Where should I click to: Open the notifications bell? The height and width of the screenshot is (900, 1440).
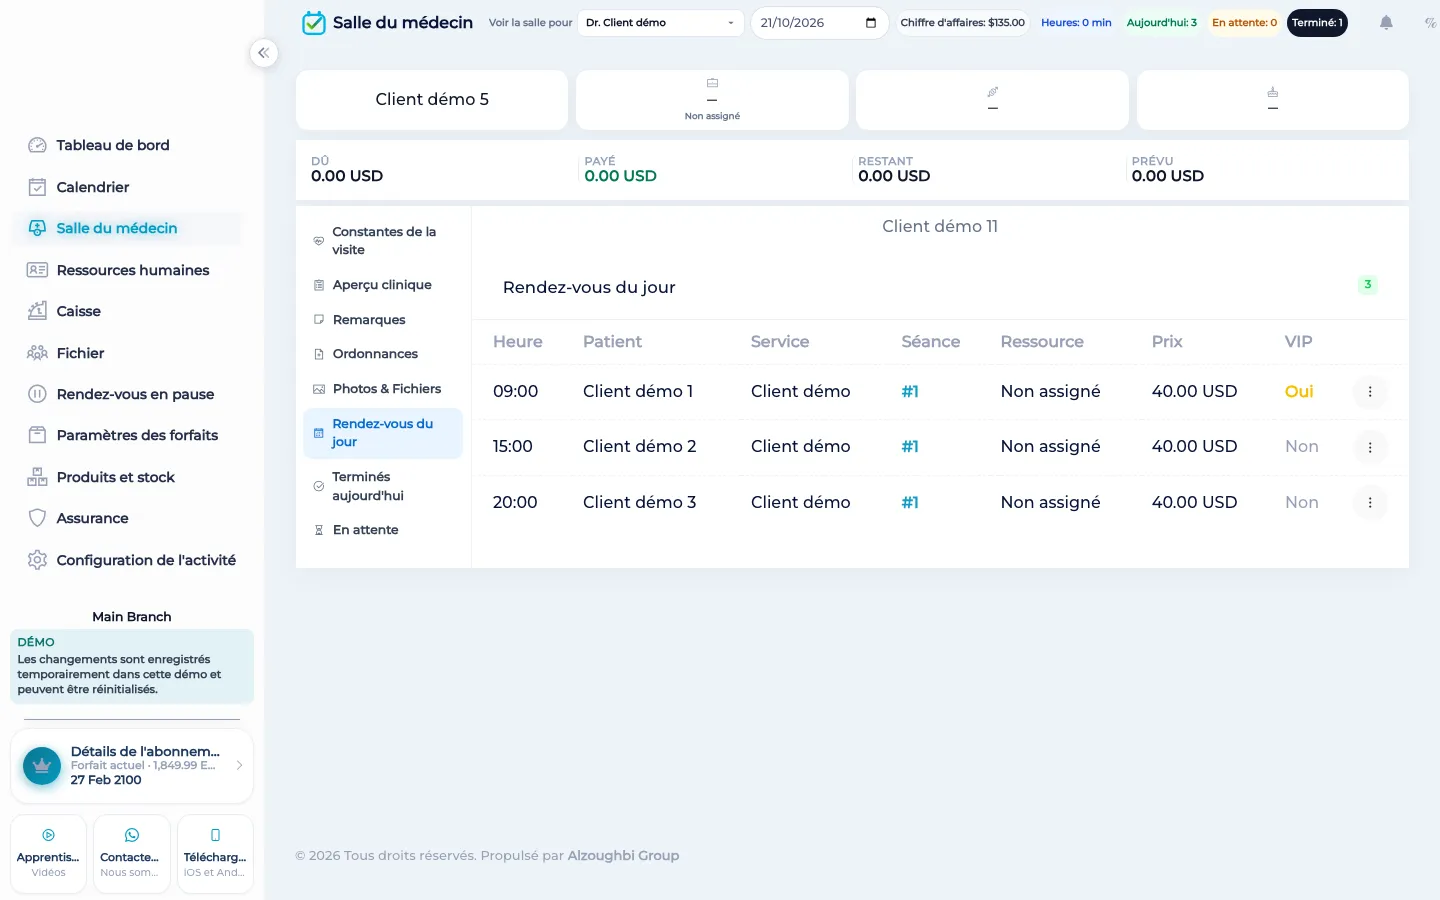pyautogui.click(x=1386, y=22)
